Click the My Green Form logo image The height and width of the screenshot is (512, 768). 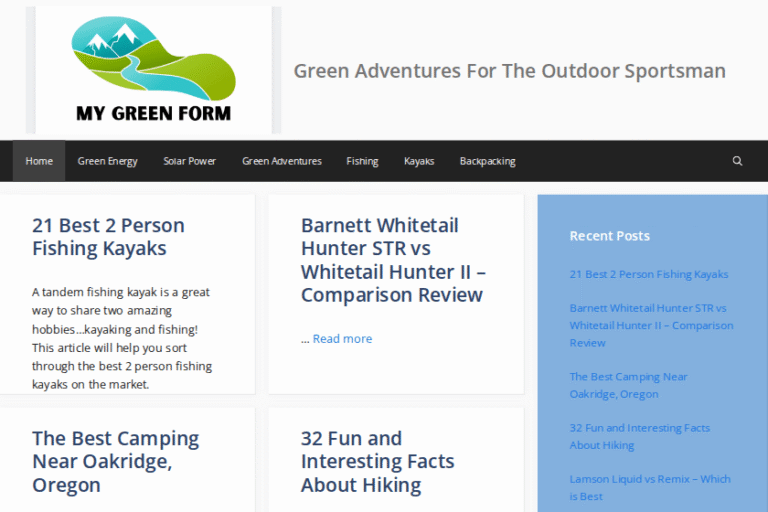(153, 70)
